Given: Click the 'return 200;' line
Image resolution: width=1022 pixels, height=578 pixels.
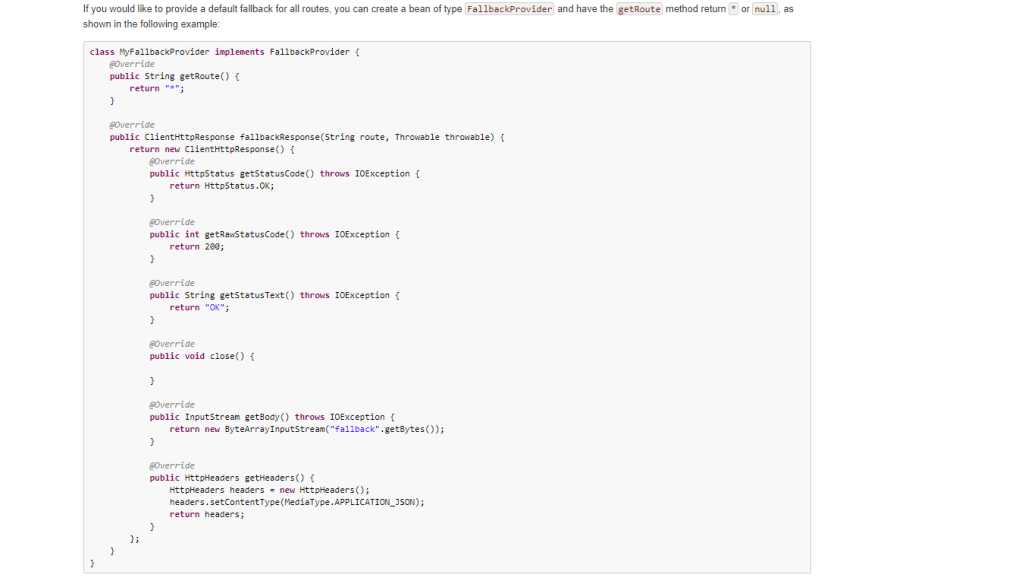Looking at the screenshot, I should [197, 246].
